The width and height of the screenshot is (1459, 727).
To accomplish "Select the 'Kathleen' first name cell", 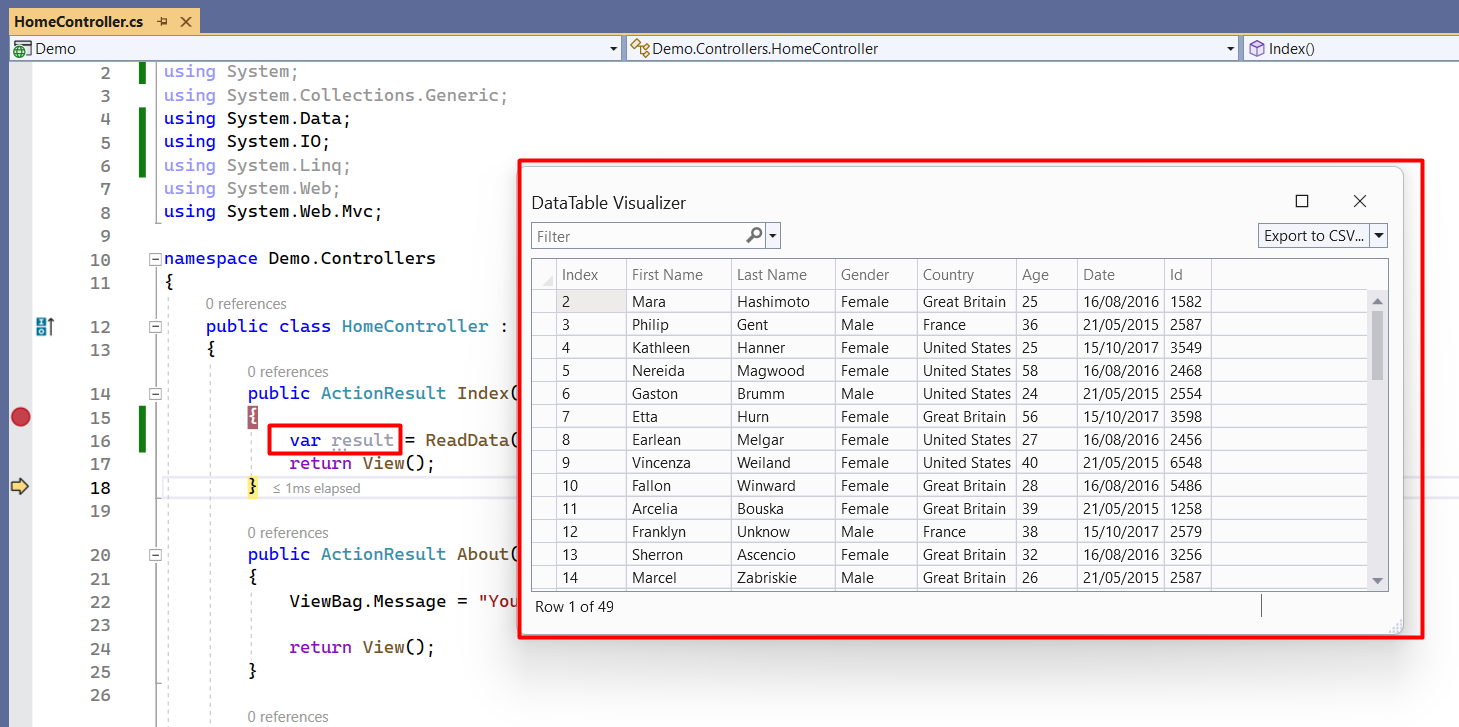I will point(679,348).
